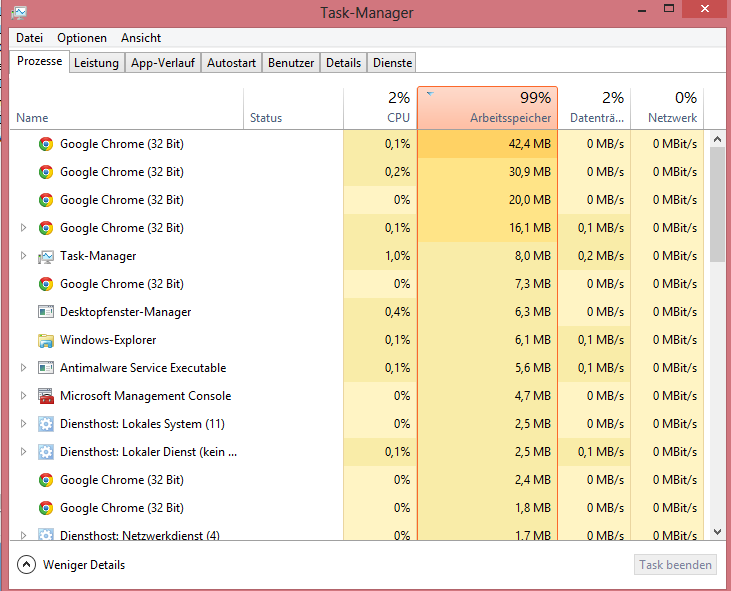The image size is (731, 591).
Task: Select the Windows-Explorer process name
Action: (x=108, y=340)
